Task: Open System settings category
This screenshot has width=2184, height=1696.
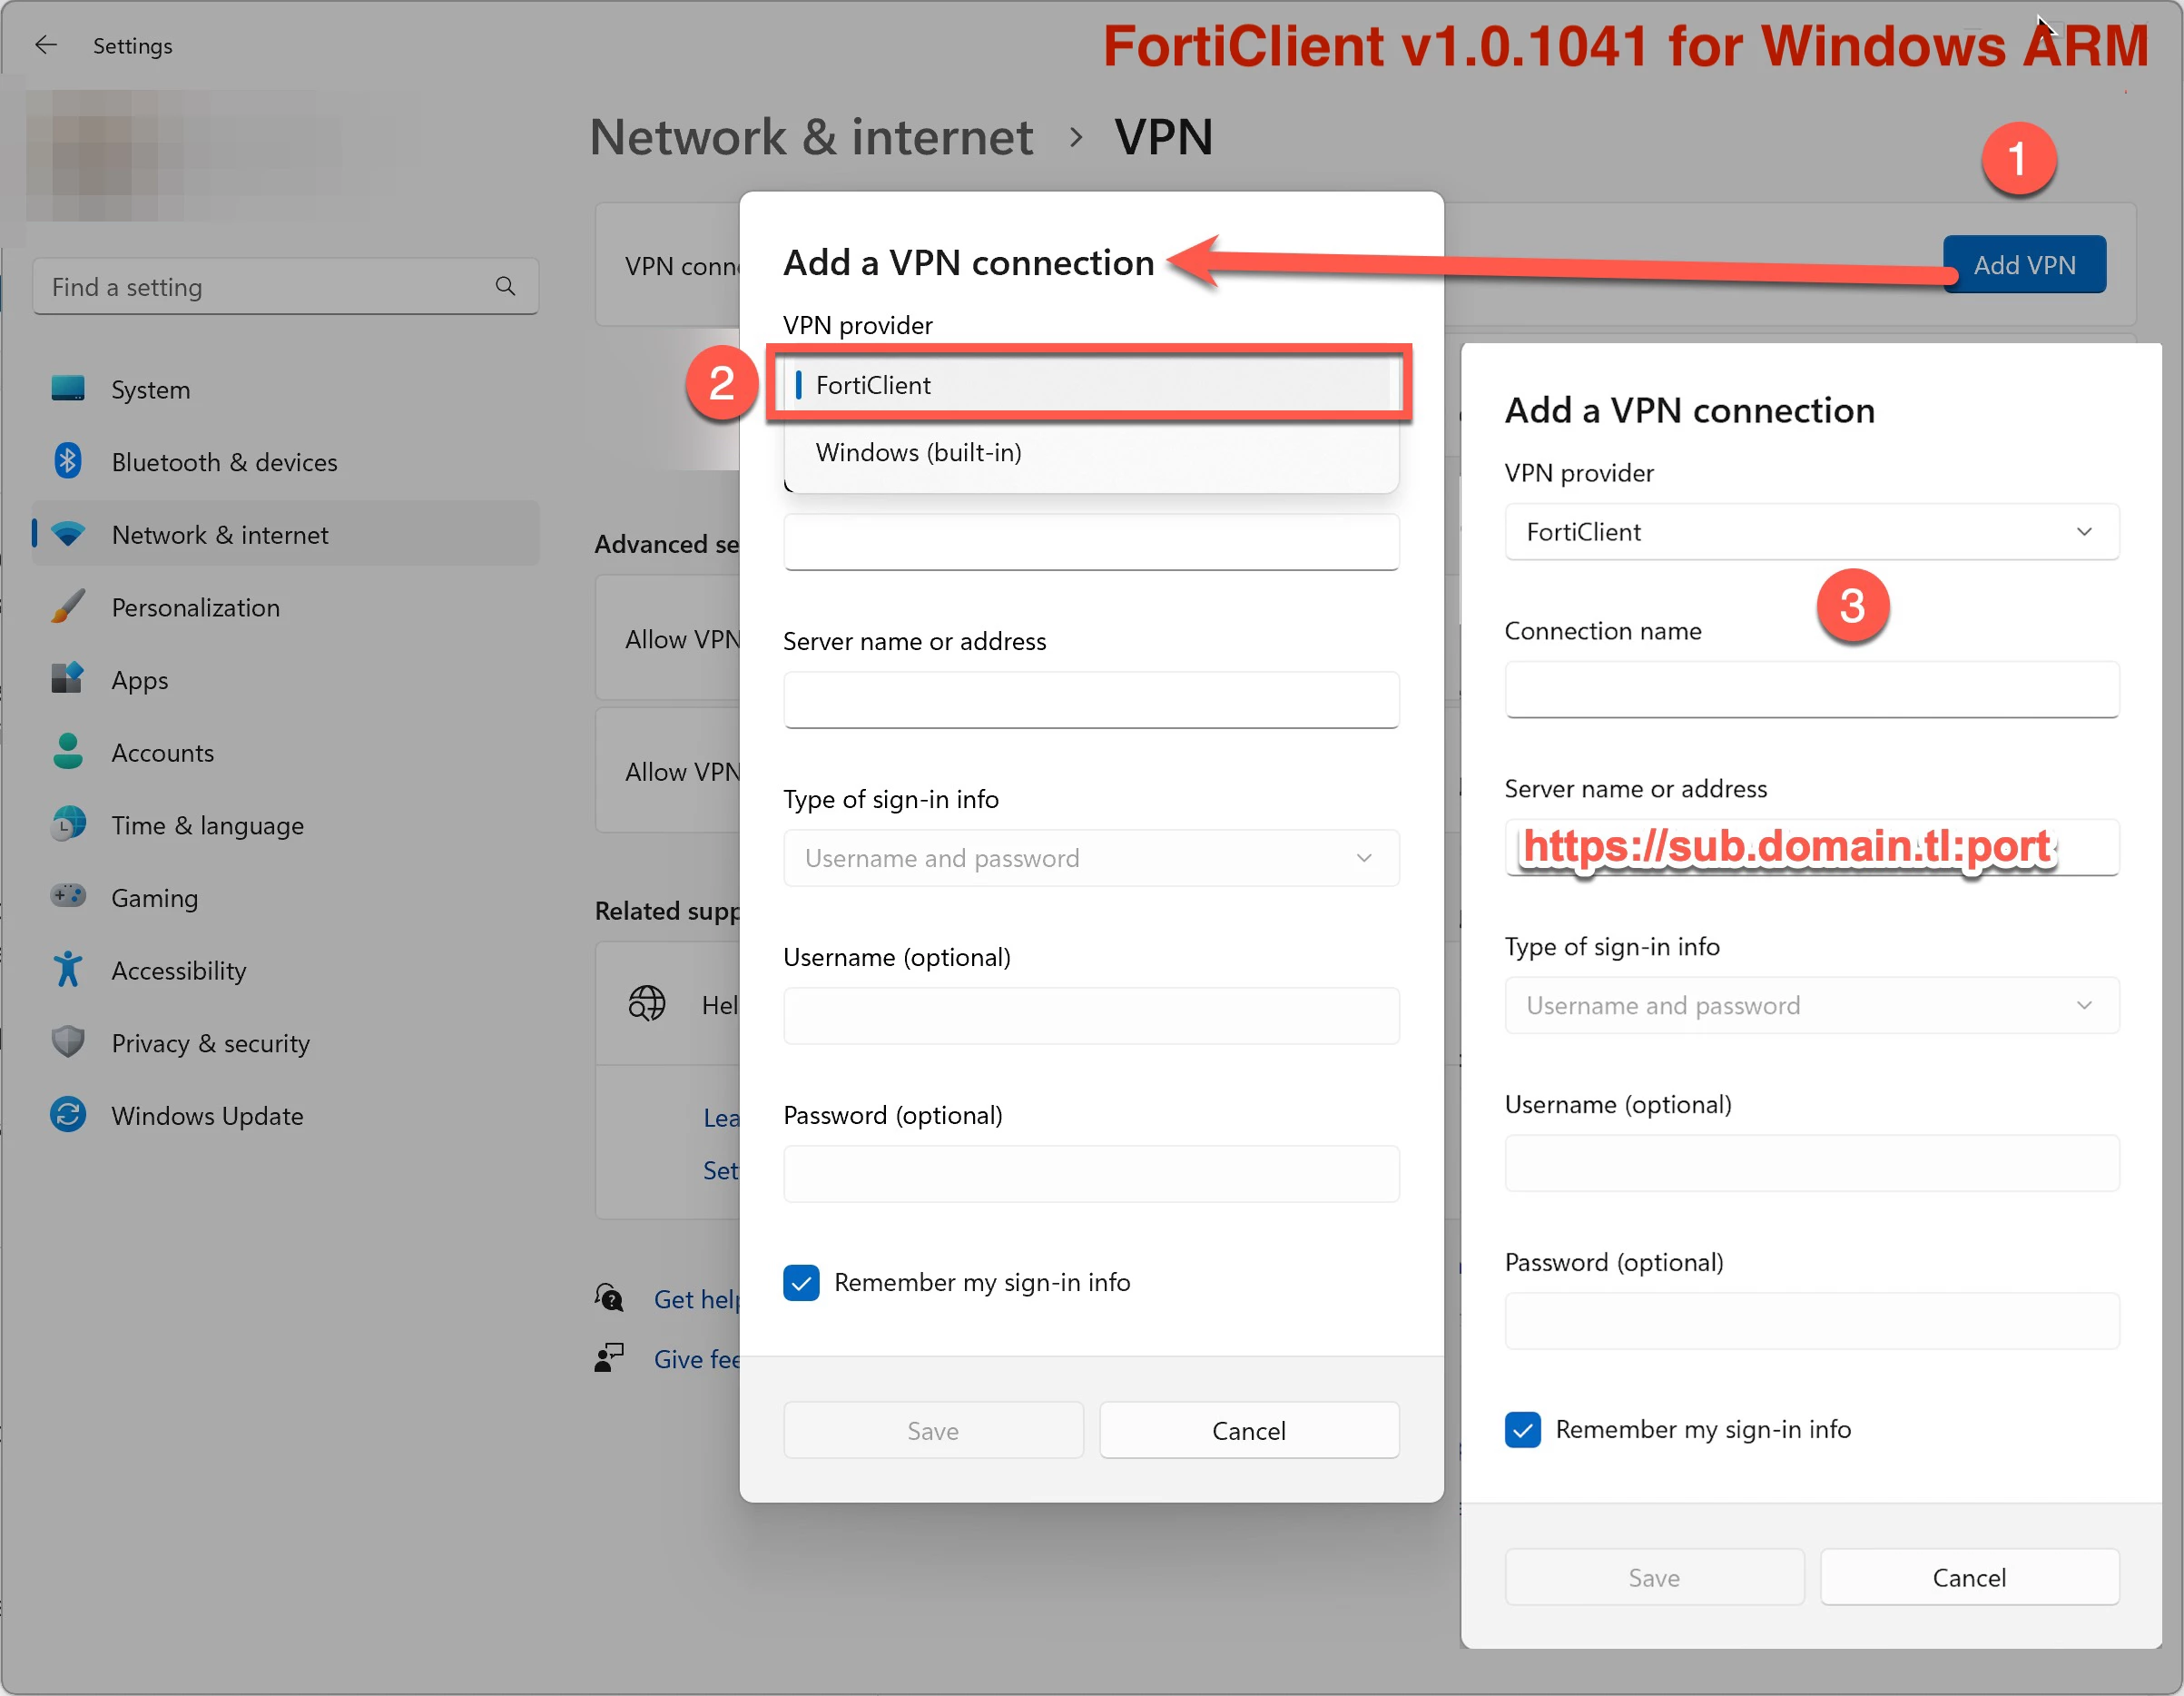Action: tap(286, 389)
